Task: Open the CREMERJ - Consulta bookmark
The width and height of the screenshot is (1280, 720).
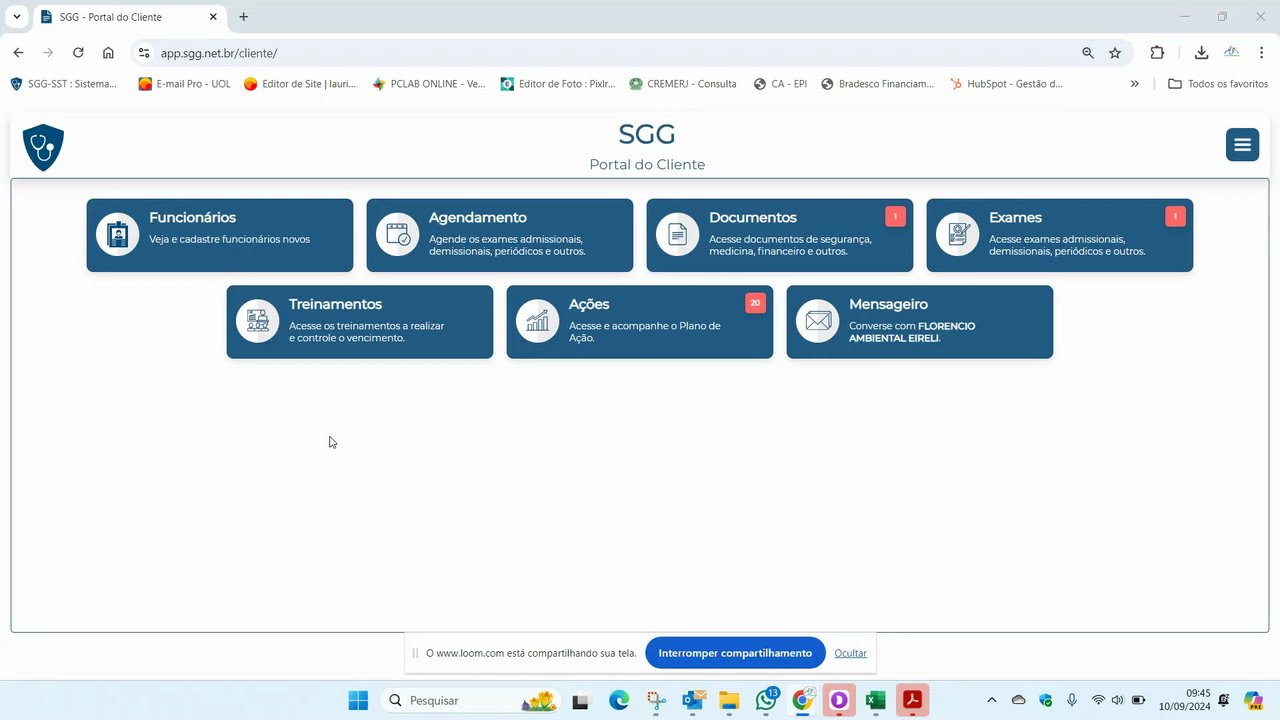Action: click(x=683, y=84)
